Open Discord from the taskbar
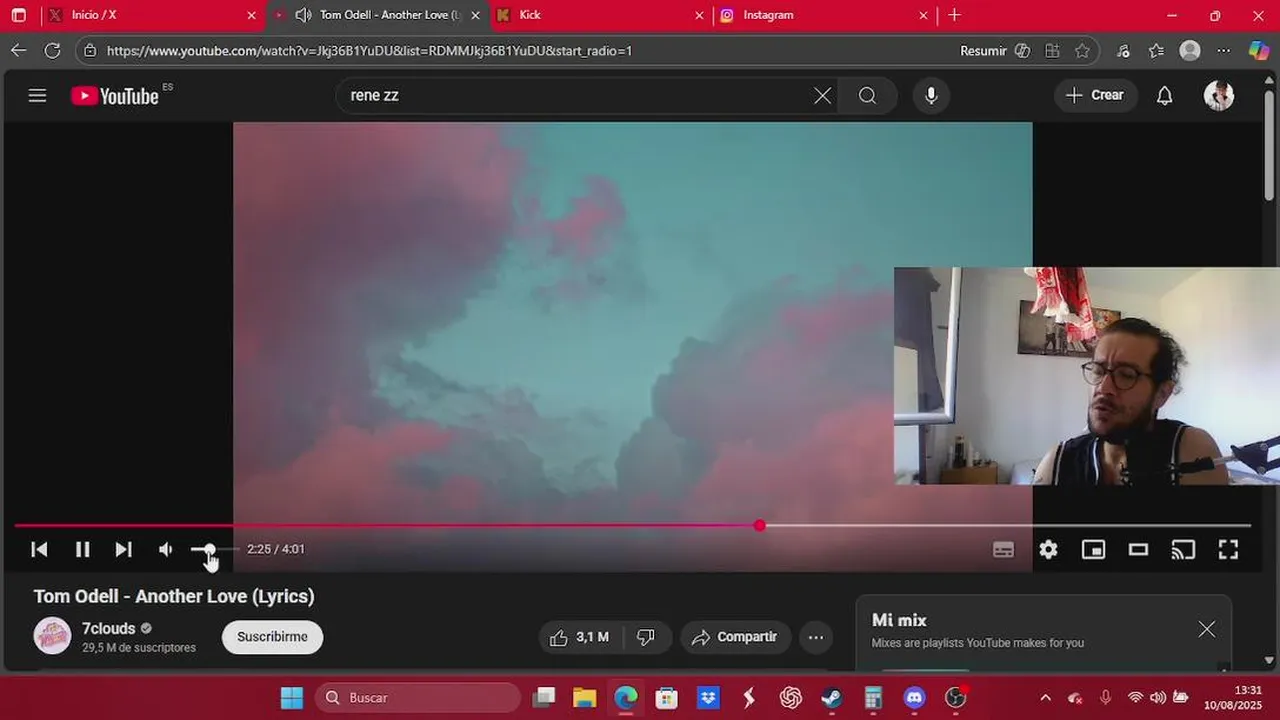Screen dimensions: 1280x720 point(914,697)
